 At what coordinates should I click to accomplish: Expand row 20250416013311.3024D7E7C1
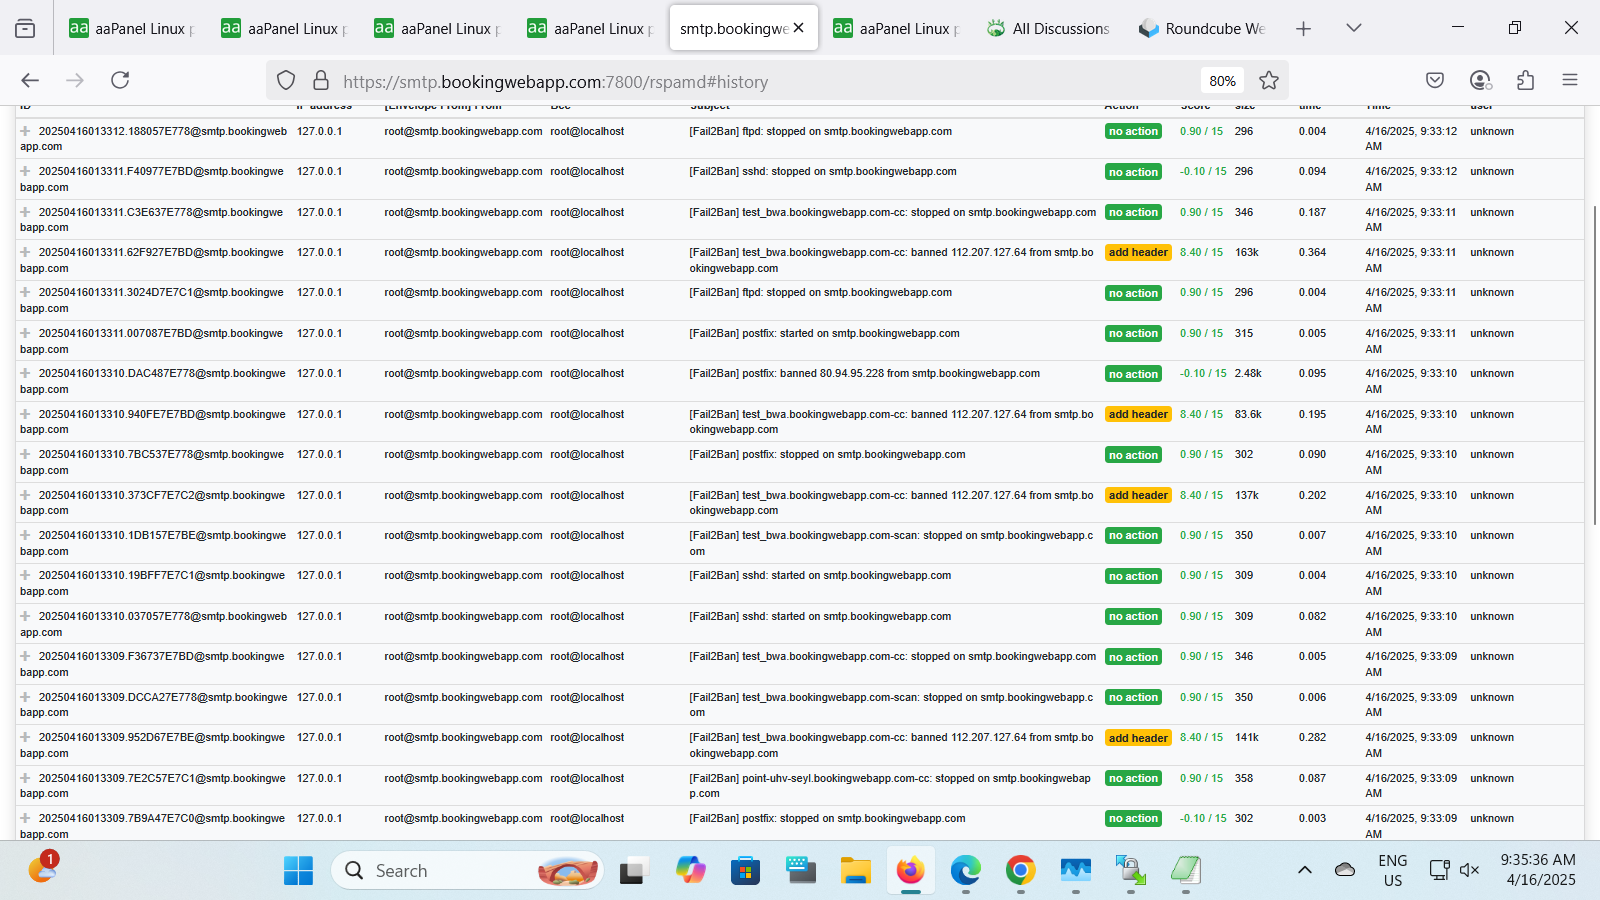25,292
